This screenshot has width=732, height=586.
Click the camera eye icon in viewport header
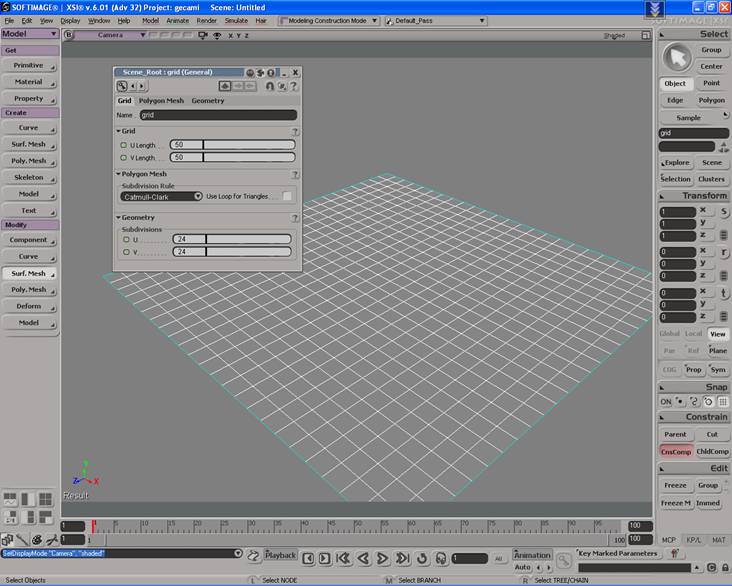click(x=217, y=35)
